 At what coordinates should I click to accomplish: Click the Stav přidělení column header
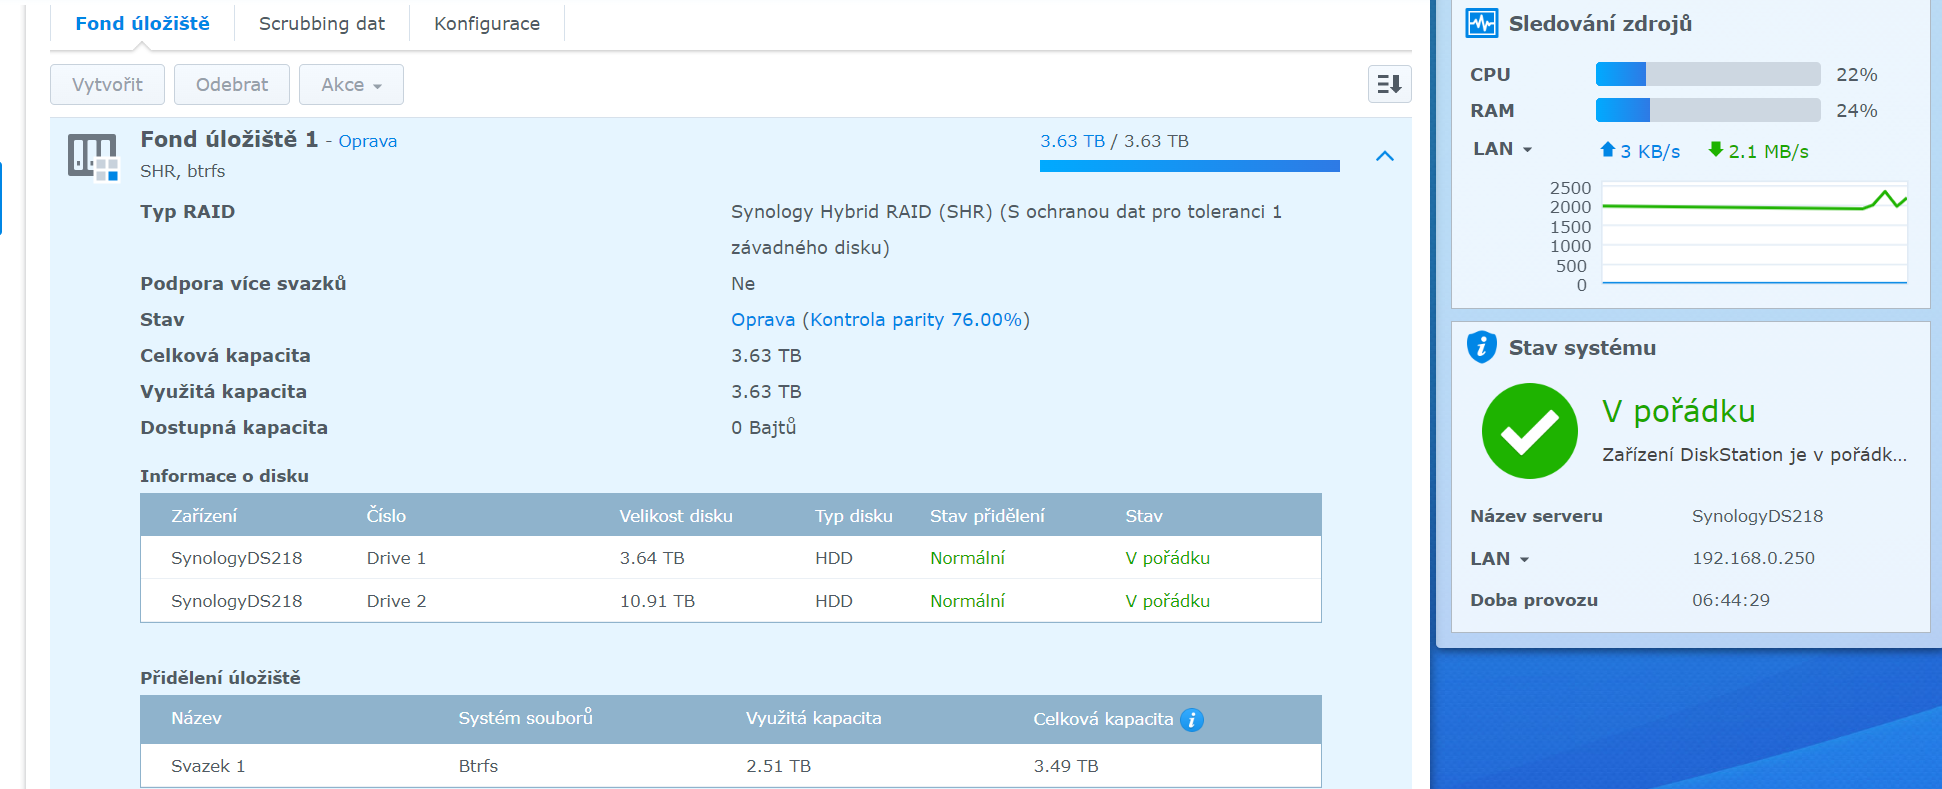[987, 516]
